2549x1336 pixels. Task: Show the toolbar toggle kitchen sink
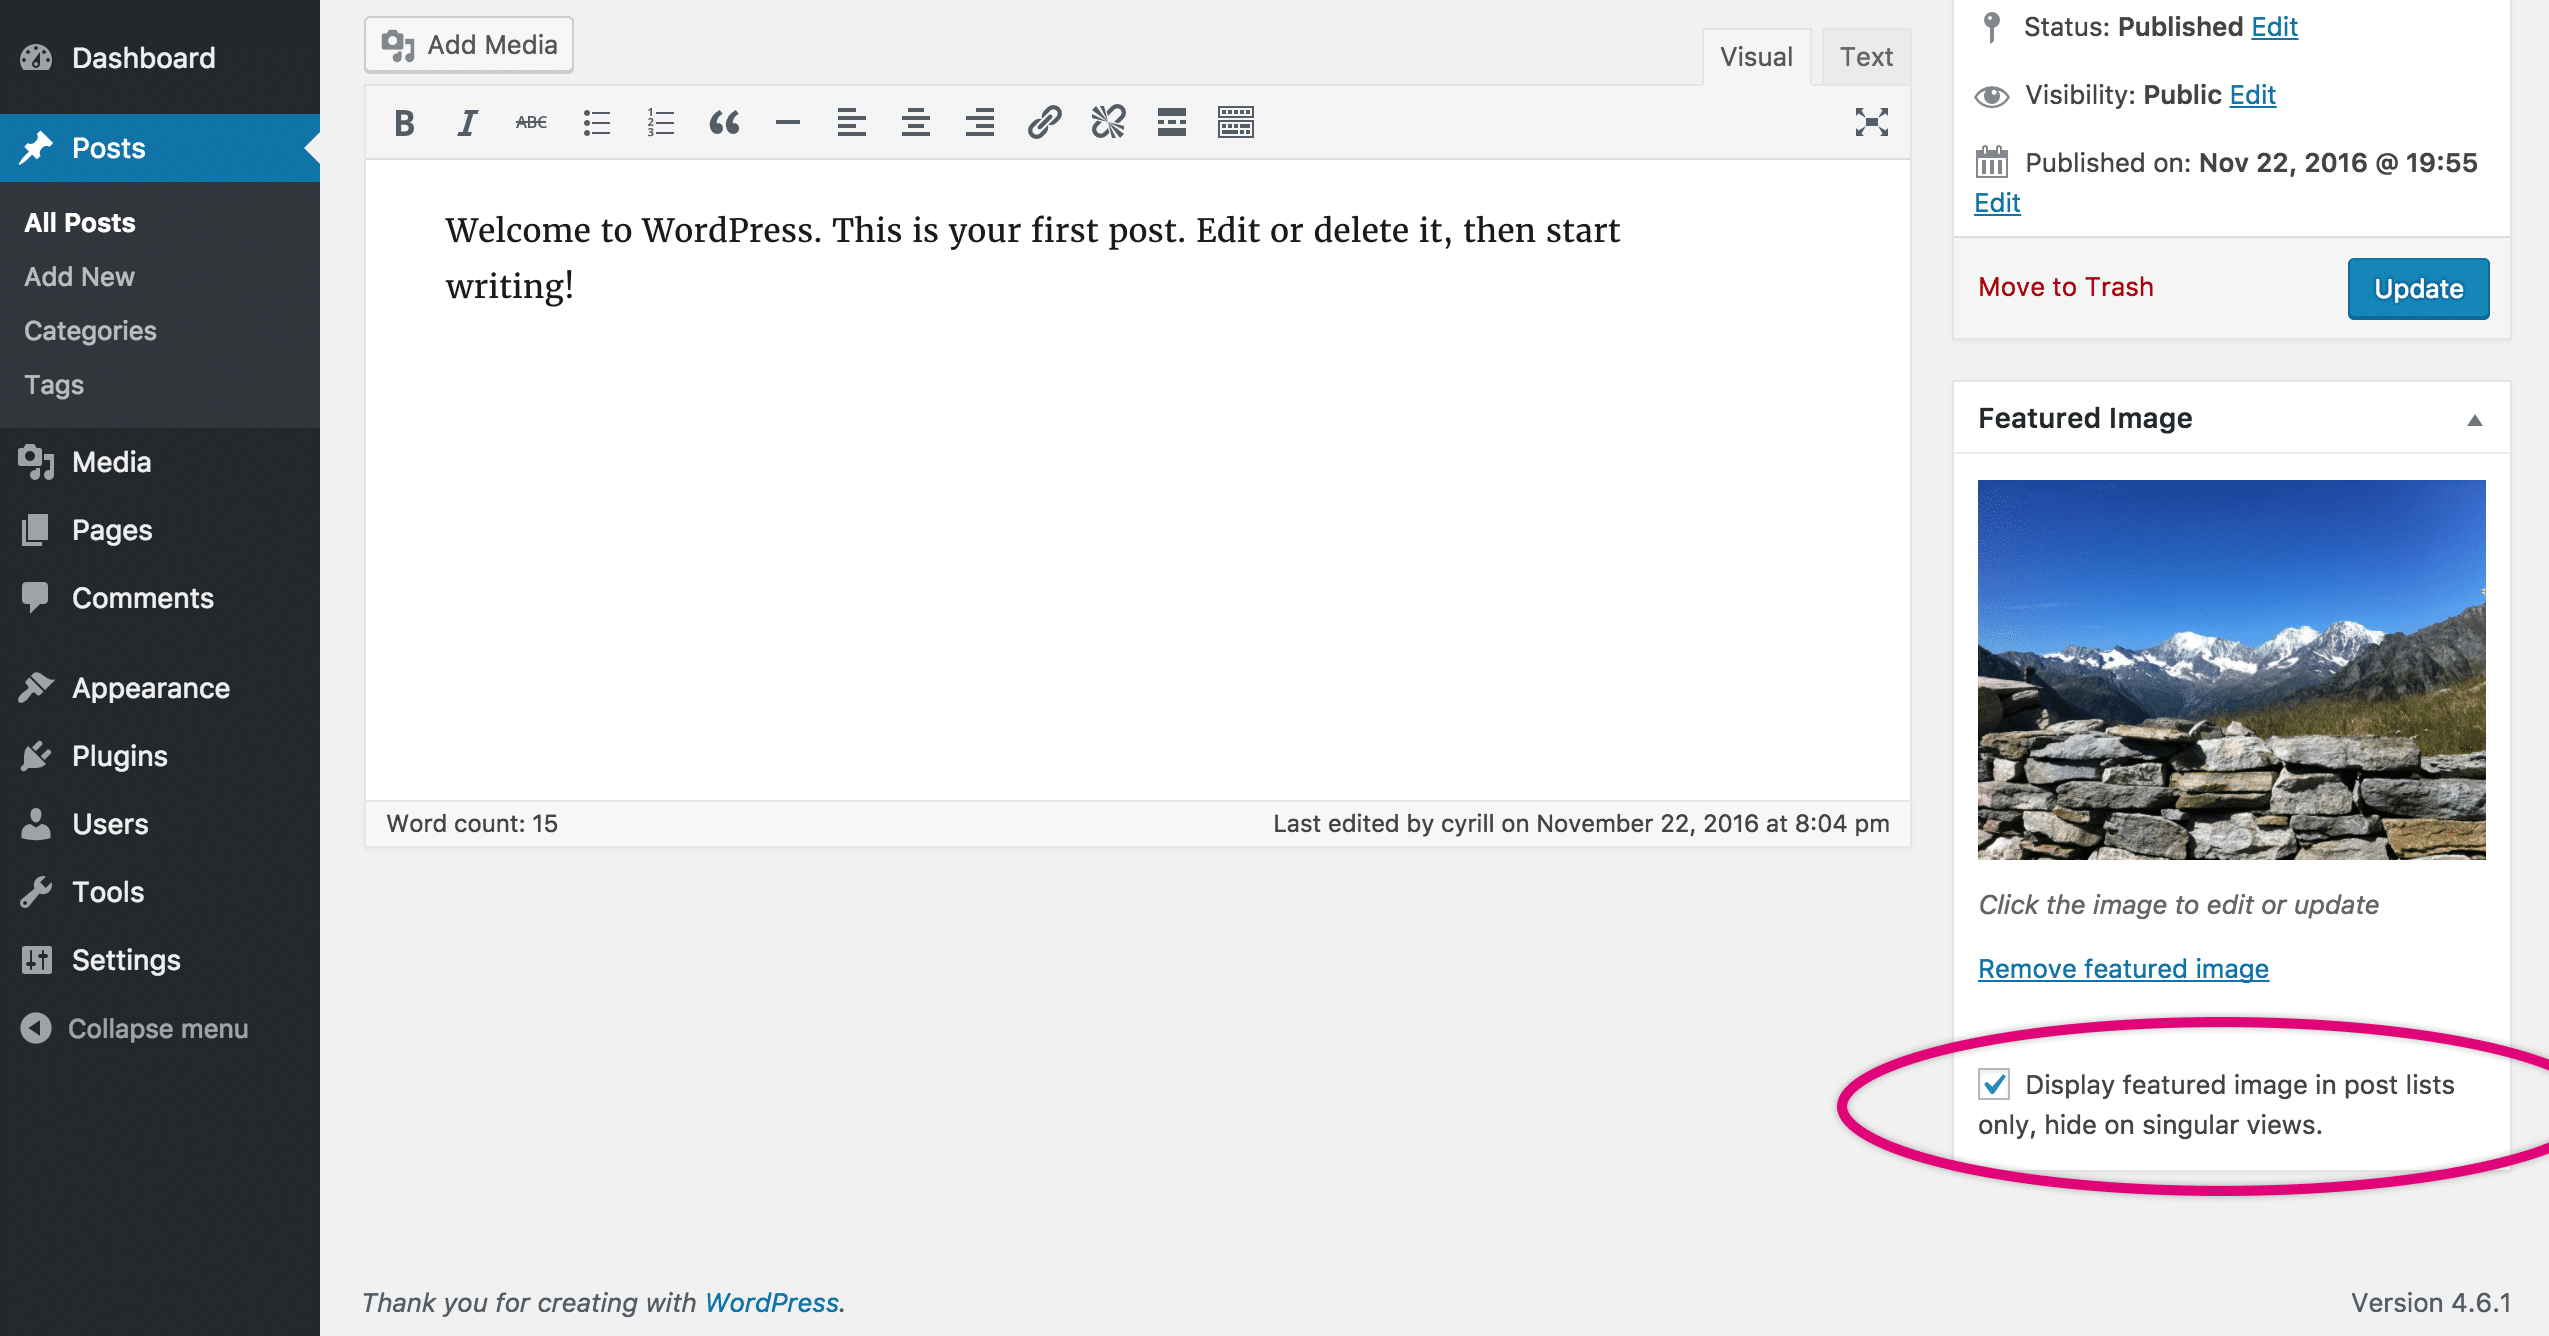[1236, 123]
